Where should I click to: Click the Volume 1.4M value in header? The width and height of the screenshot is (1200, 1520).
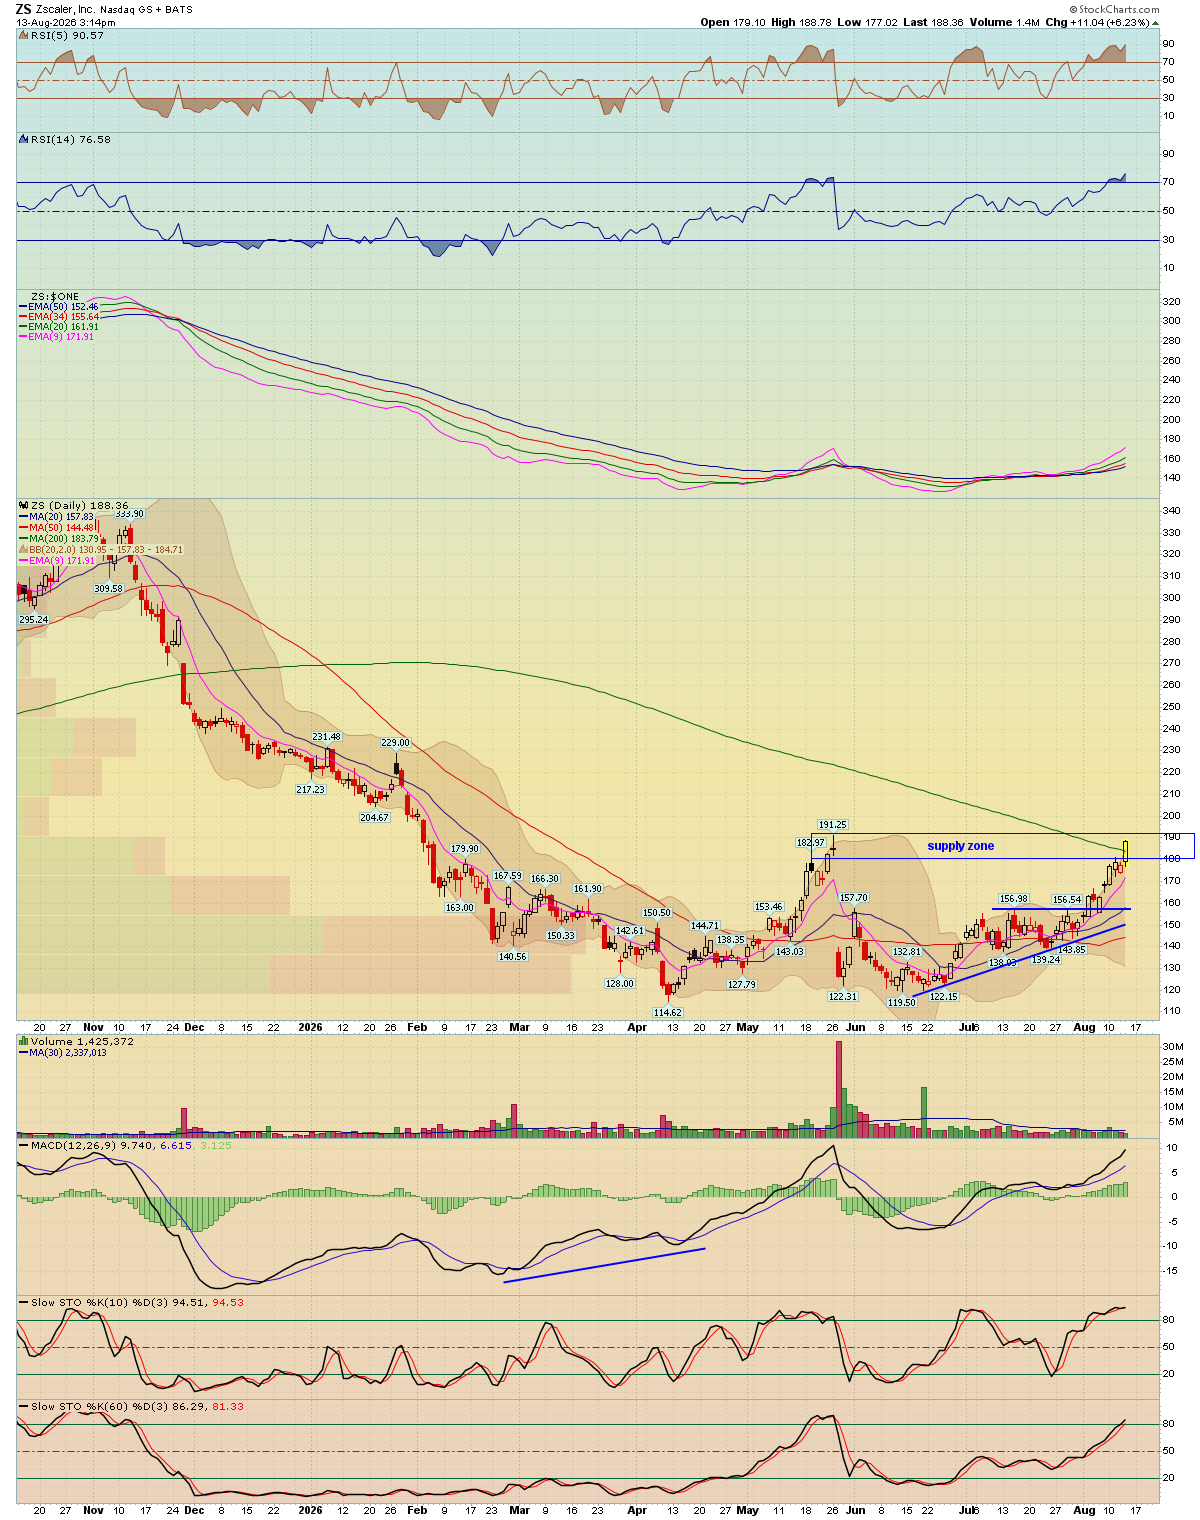point(1004,22)
